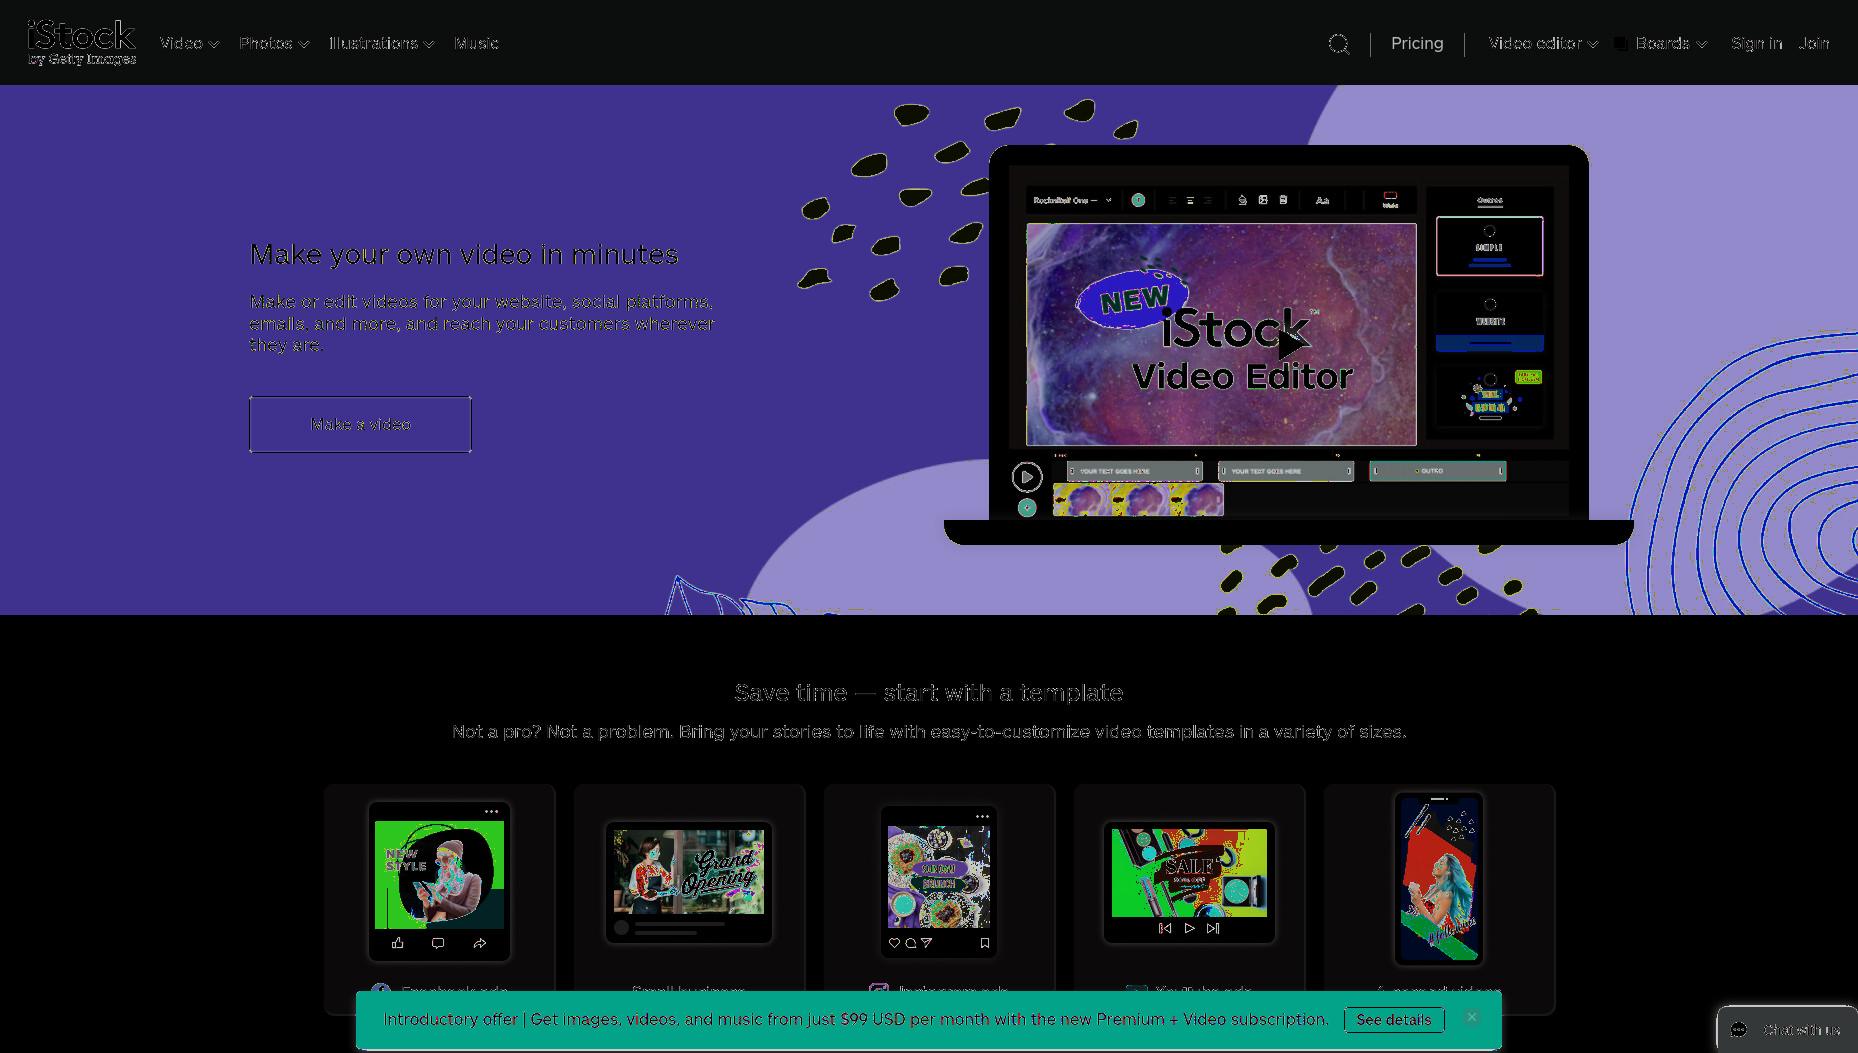Click skip-forward icon on YouTube template
1858x1053 pixels.
[x=1213, y=928]
